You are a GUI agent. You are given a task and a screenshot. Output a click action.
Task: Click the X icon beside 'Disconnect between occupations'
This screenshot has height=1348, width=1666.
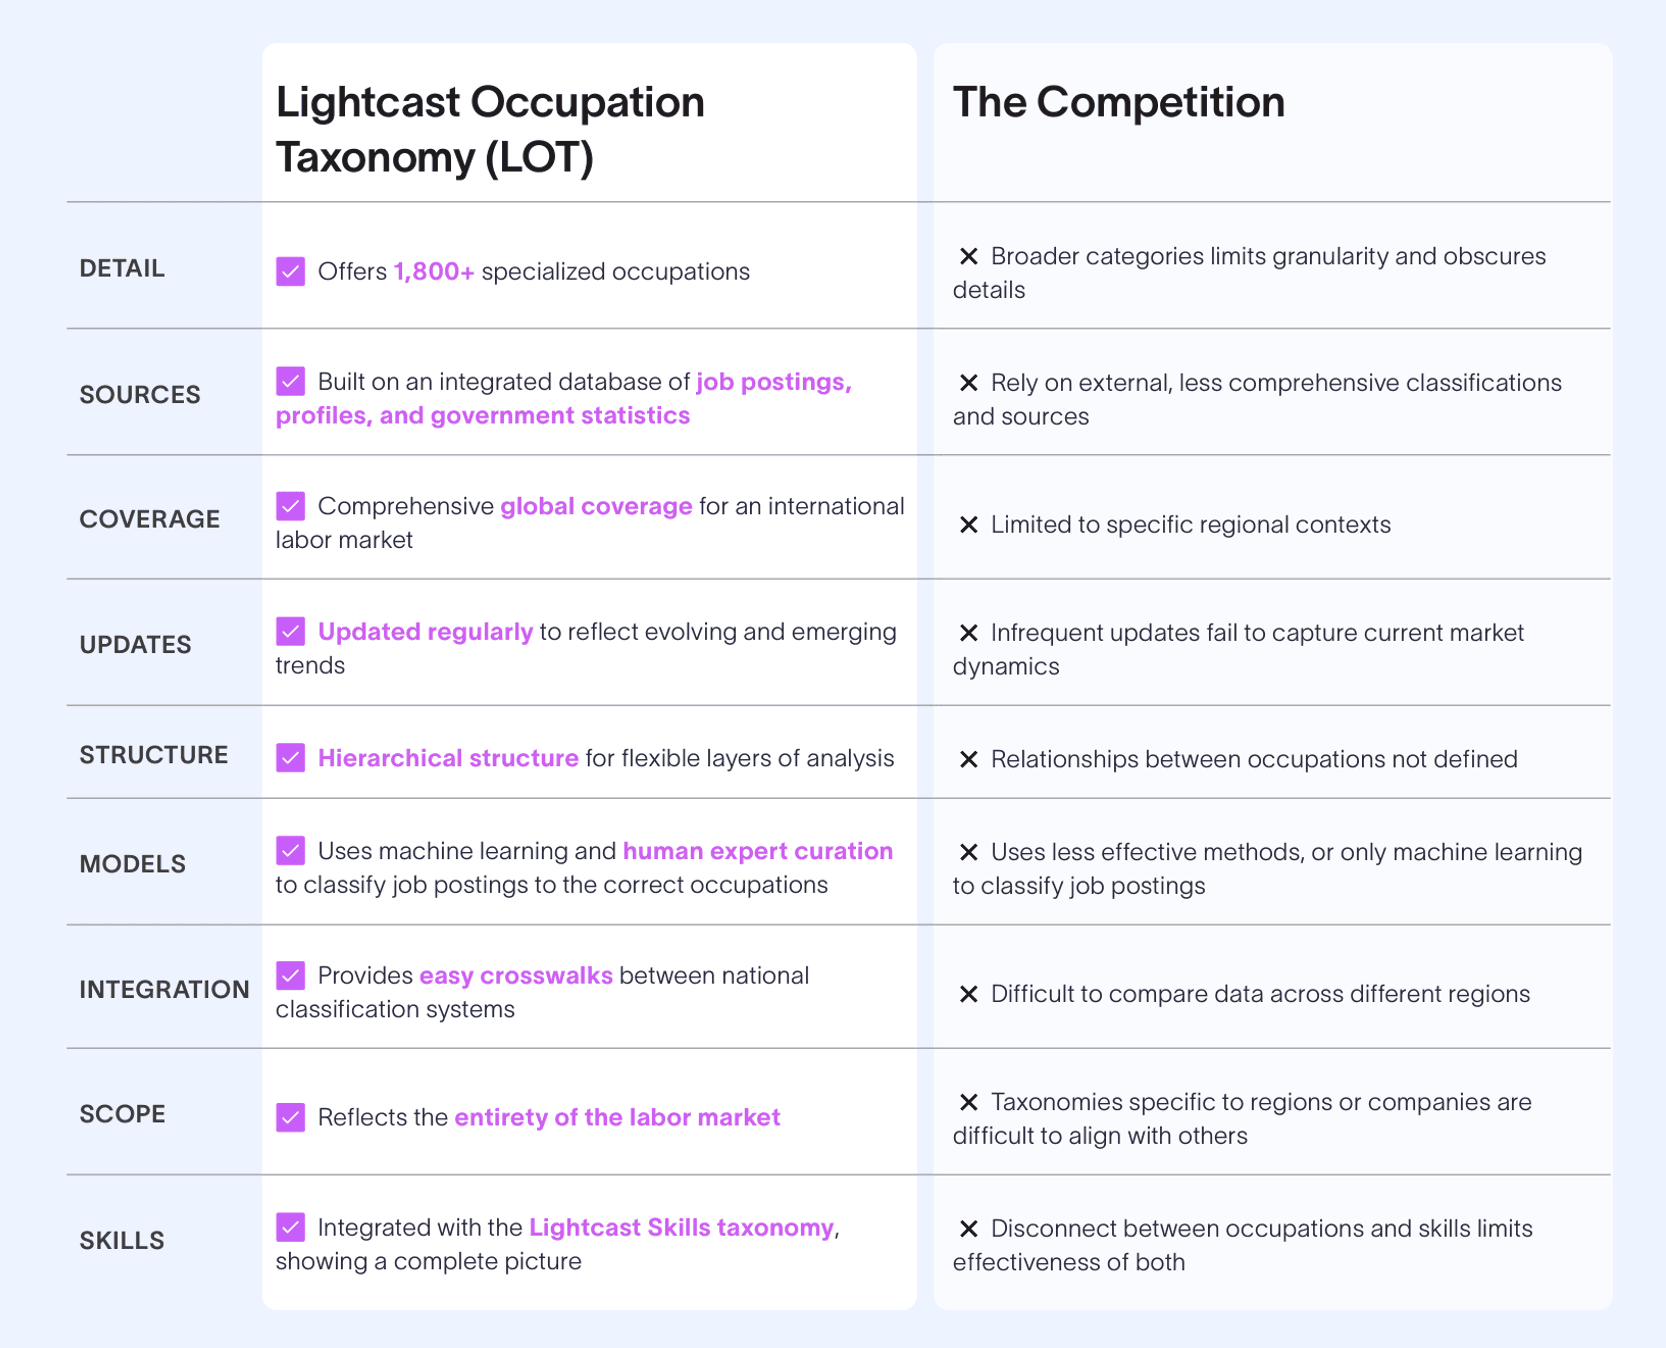(x=968, y=1229)
